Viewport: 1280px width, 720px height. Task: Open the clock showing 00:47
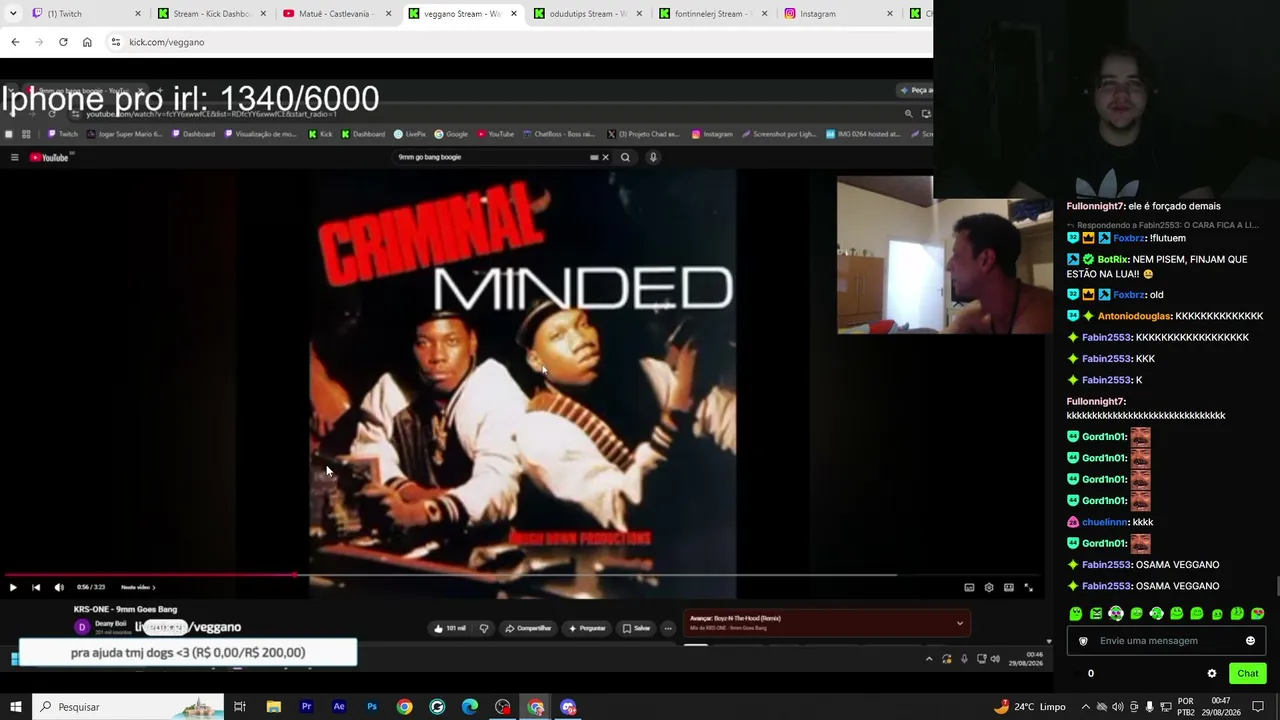click(1221, 707)
